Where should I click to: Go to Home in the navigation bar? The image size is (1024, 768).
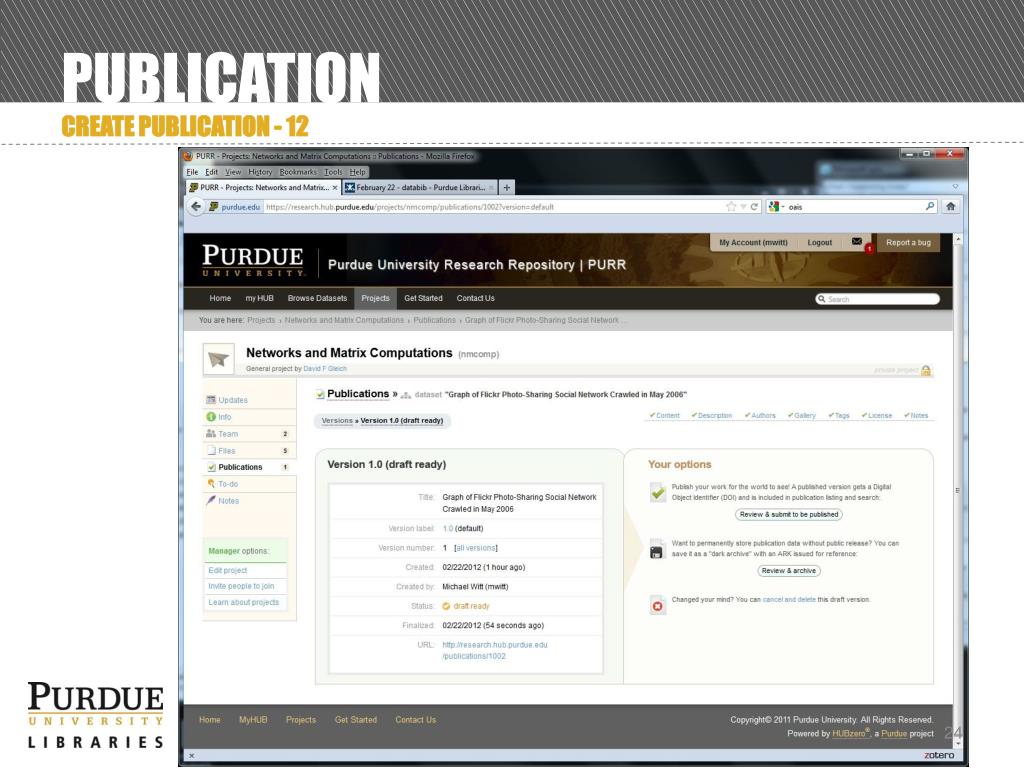(220, 298)
